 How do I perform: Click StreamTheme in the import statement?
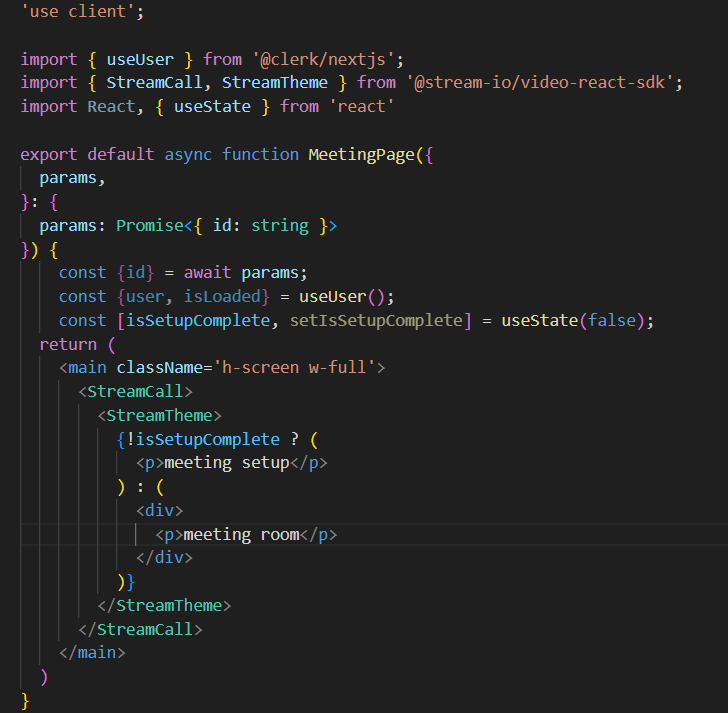274,82
